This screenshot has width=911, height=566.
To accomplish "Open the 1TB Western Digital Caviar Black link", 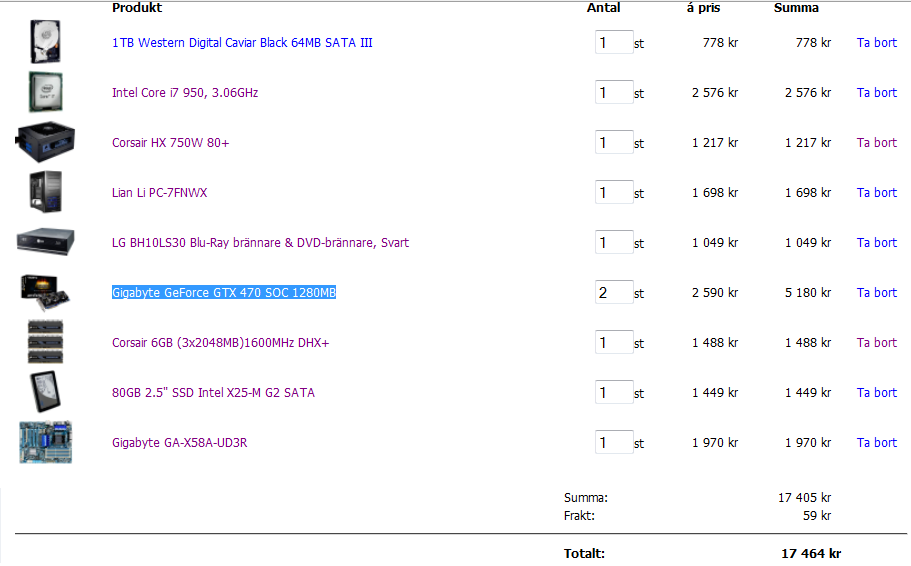I will pyautogui.click(x=242, y=43).
